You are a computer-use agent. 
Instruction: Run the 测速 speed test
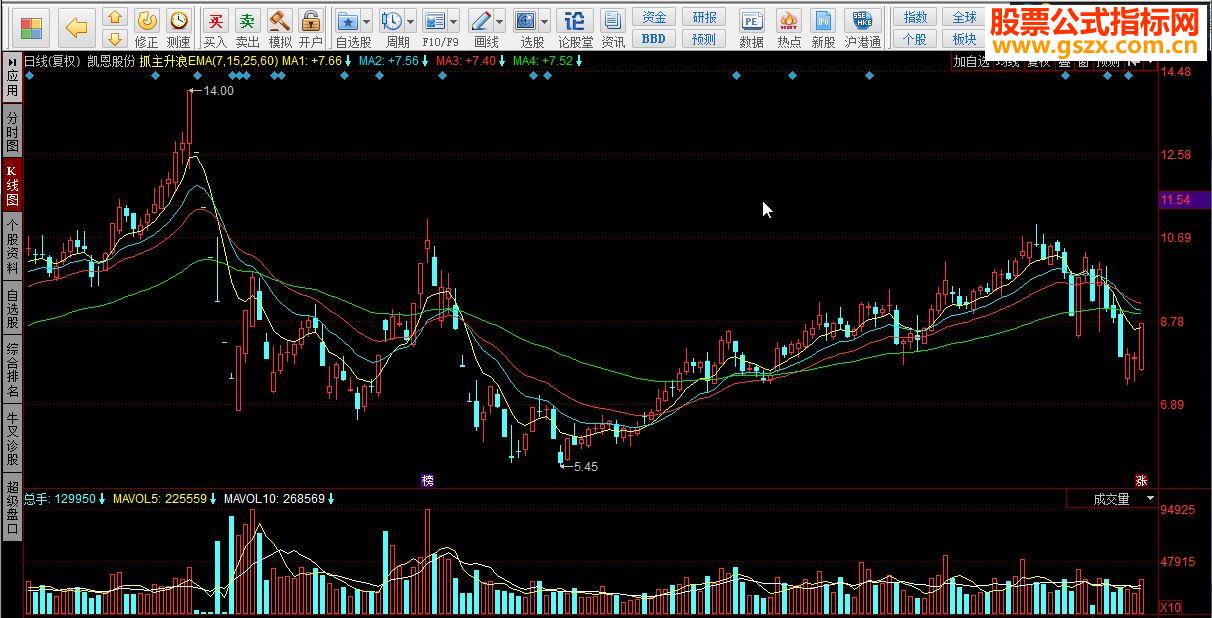[x=178, y=19]
